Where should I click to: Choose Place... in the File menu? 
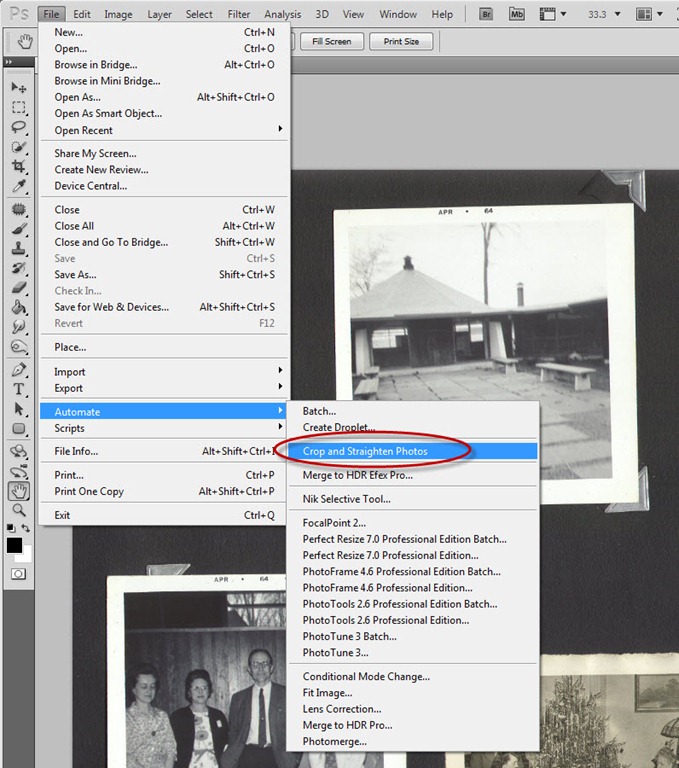pyautogui.click(x=164, y=347)
